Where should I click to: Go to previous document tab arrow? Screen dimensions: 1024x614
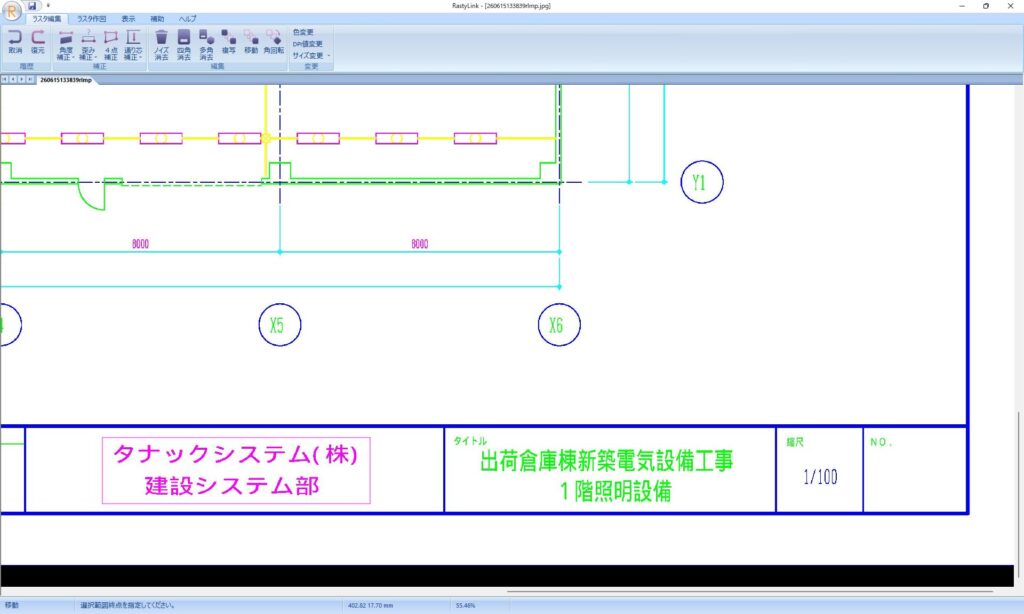coord(13,80)
